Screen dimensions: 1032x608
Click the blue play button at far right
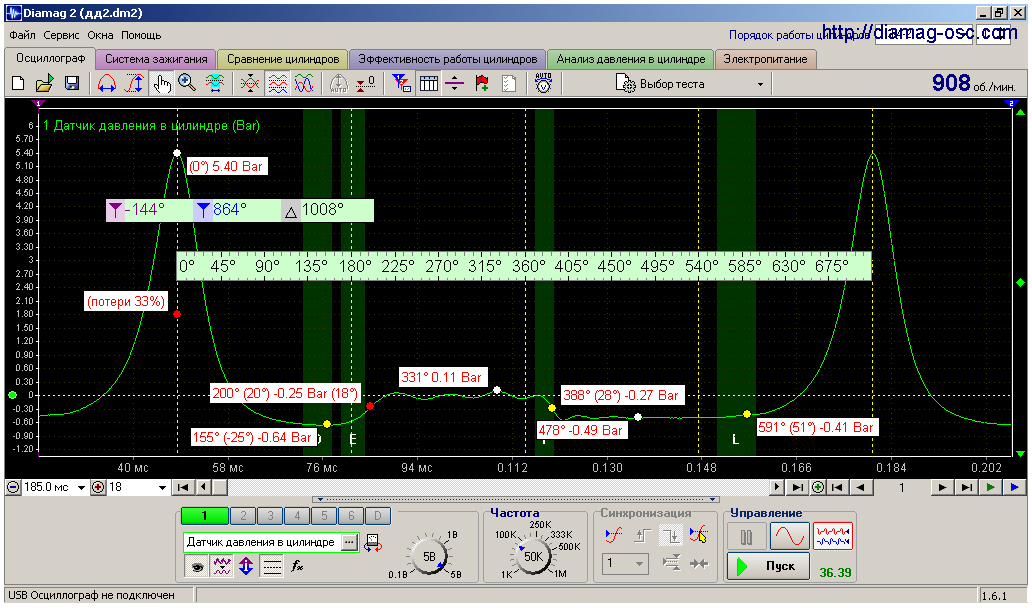[1014, 488]
